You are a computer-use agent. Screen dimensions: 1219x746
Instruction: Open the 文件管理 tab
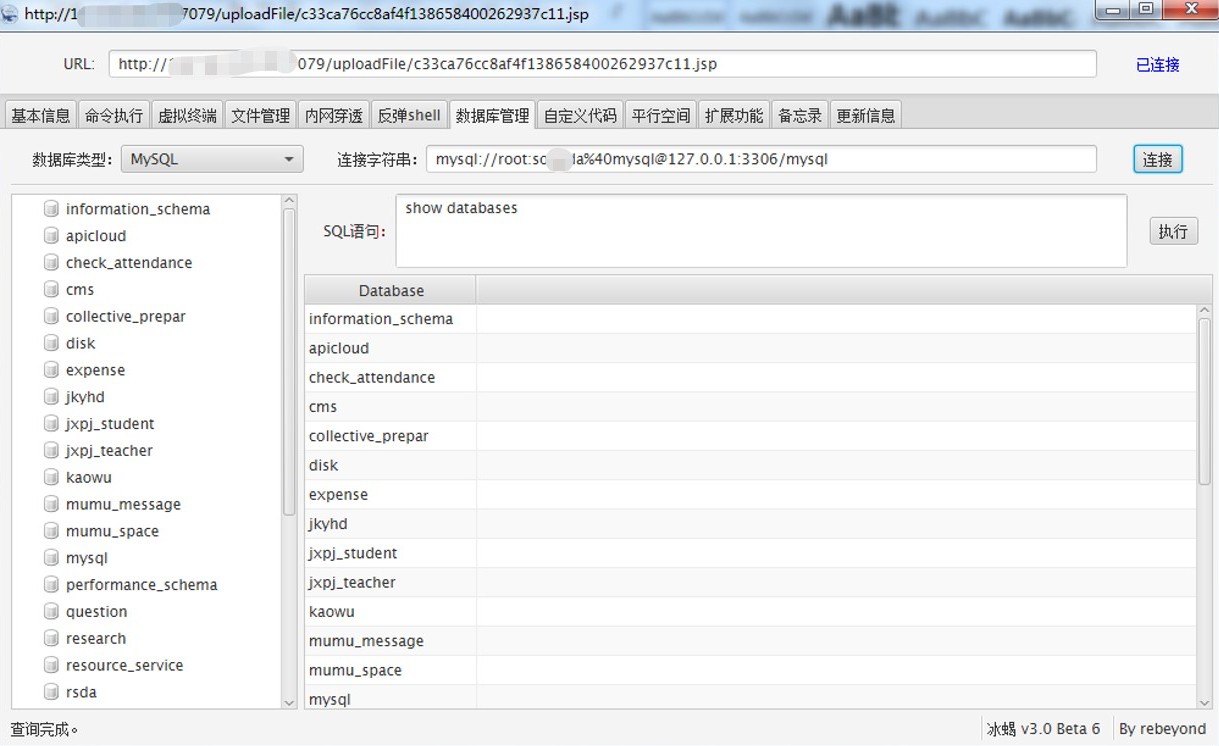tap(260, 115)
